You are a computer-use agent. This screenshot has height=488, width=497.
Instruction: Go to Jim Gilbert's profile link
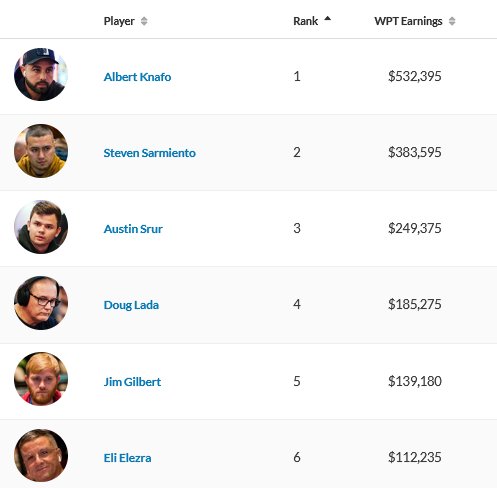pyautogui.click(x=132, y=382)
